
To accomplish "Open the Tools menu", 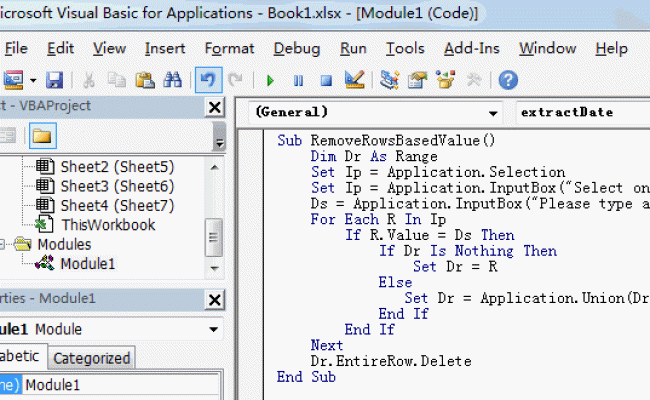I will point(405,48).
